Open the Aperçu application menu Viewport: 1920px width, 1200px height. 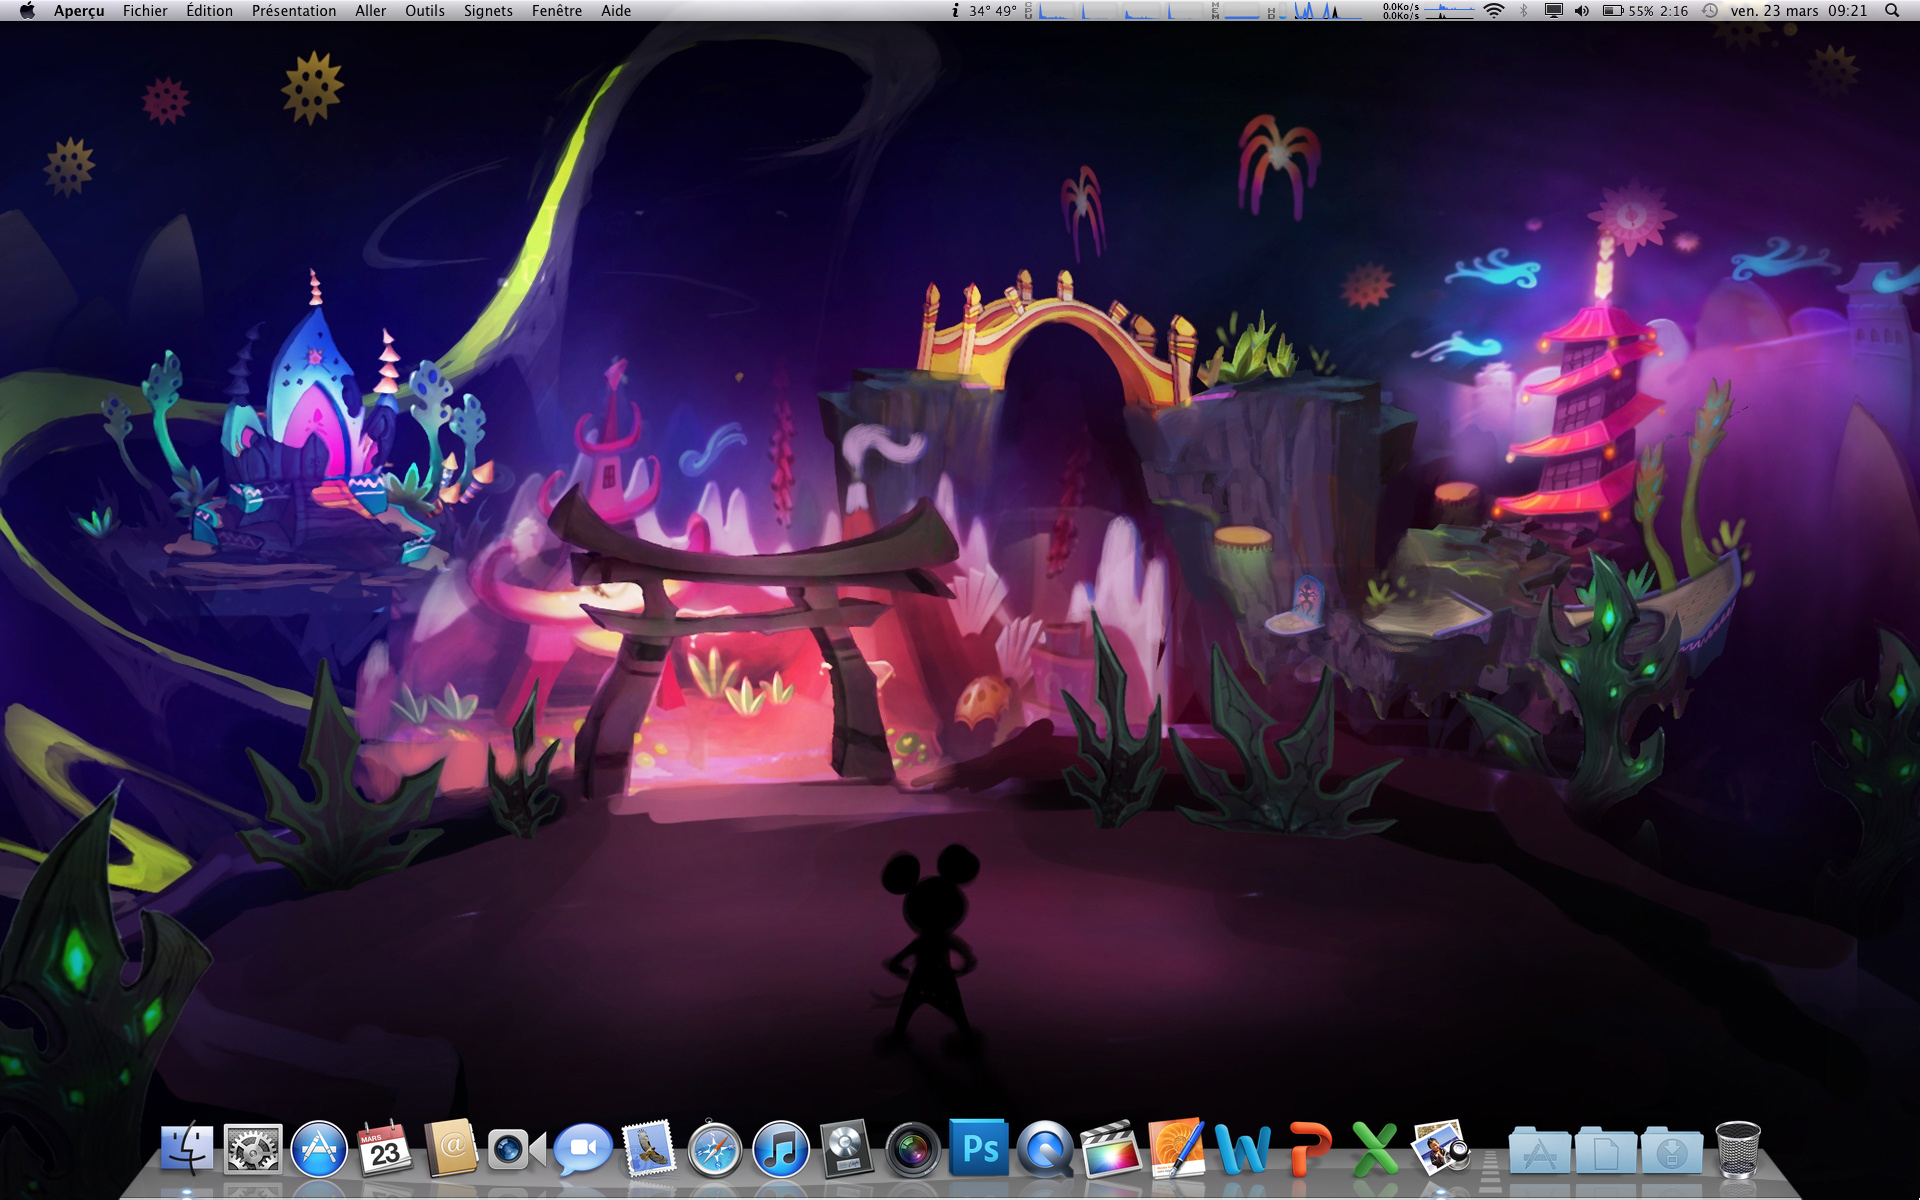click(79, 11)
